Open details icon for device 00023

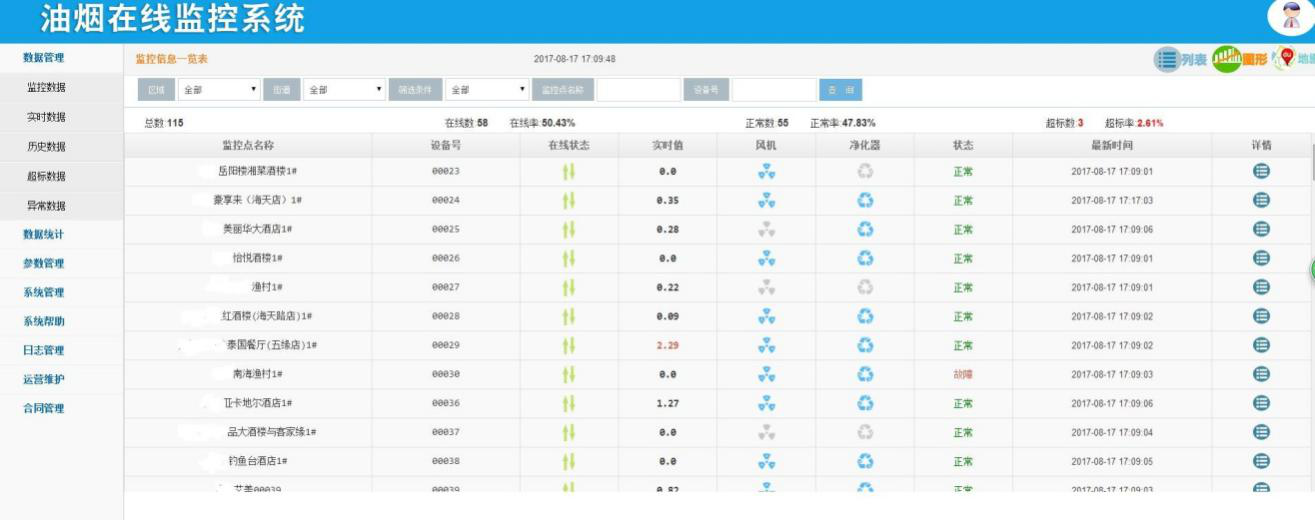(x=1261, y=171)
